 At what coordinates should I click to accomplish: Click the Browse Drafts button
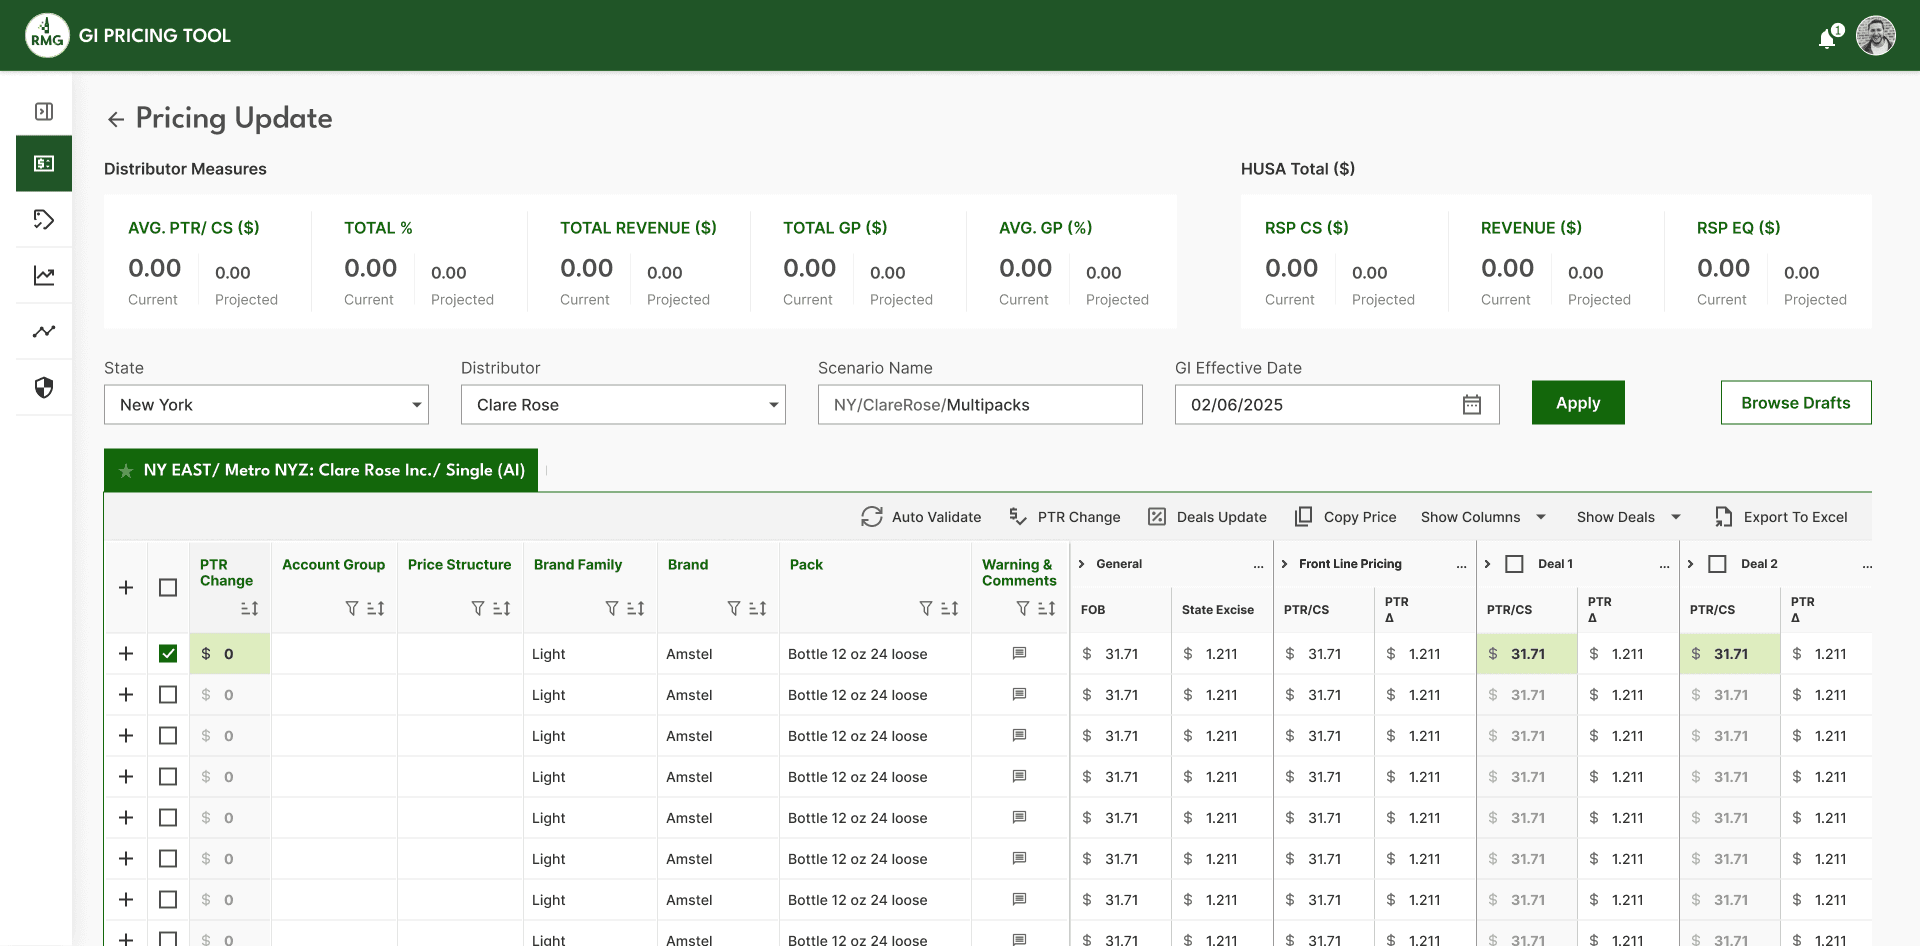pyautogui.click(x=1795, y=403)
